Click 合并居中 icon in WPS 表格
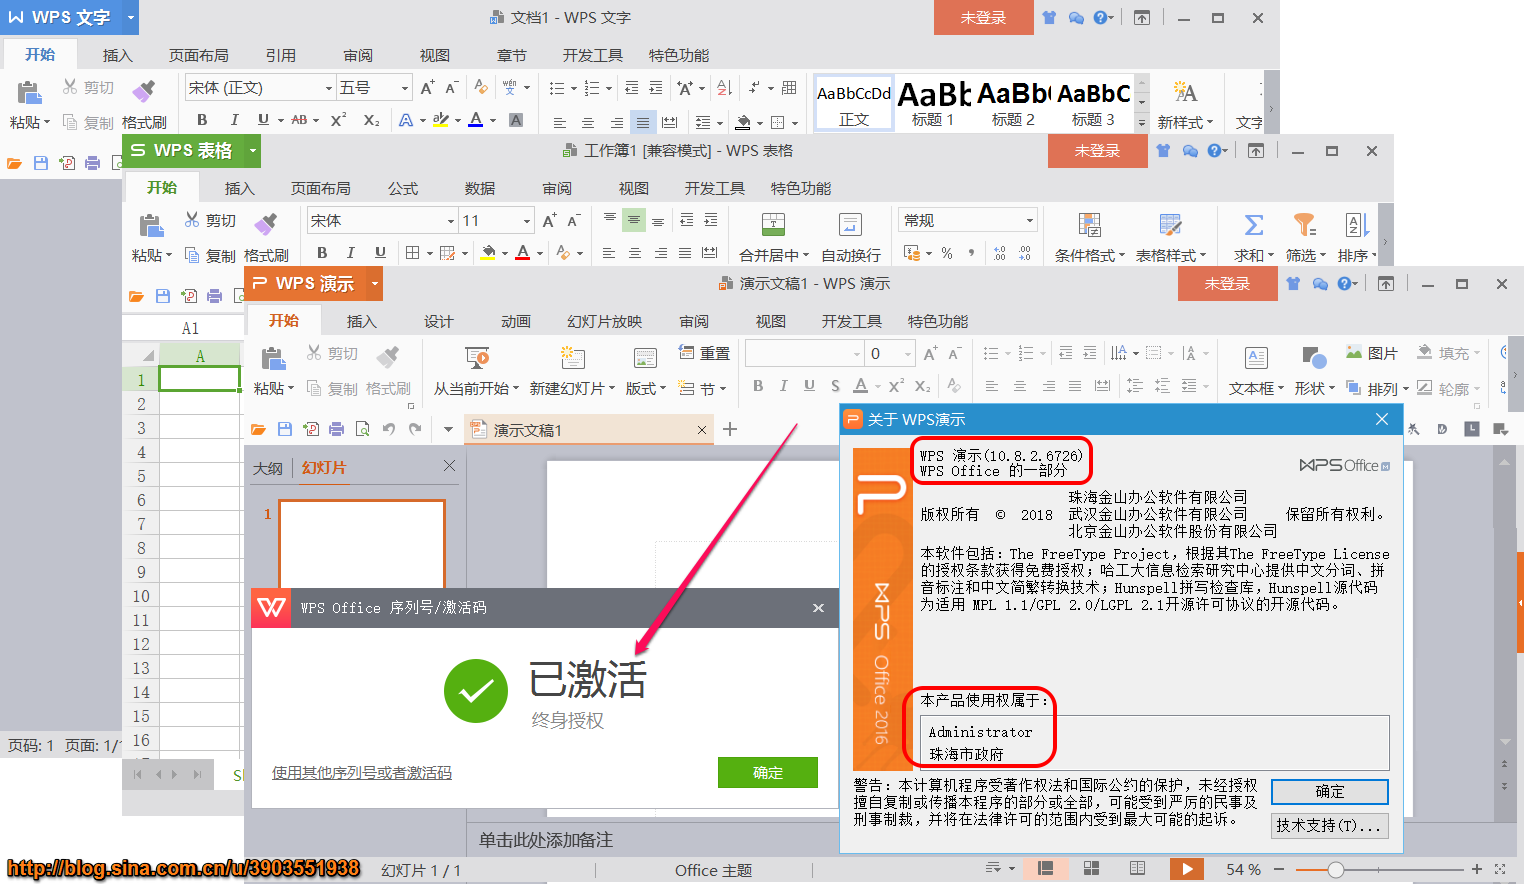The image size is (1524, 884). coord(773,224)
